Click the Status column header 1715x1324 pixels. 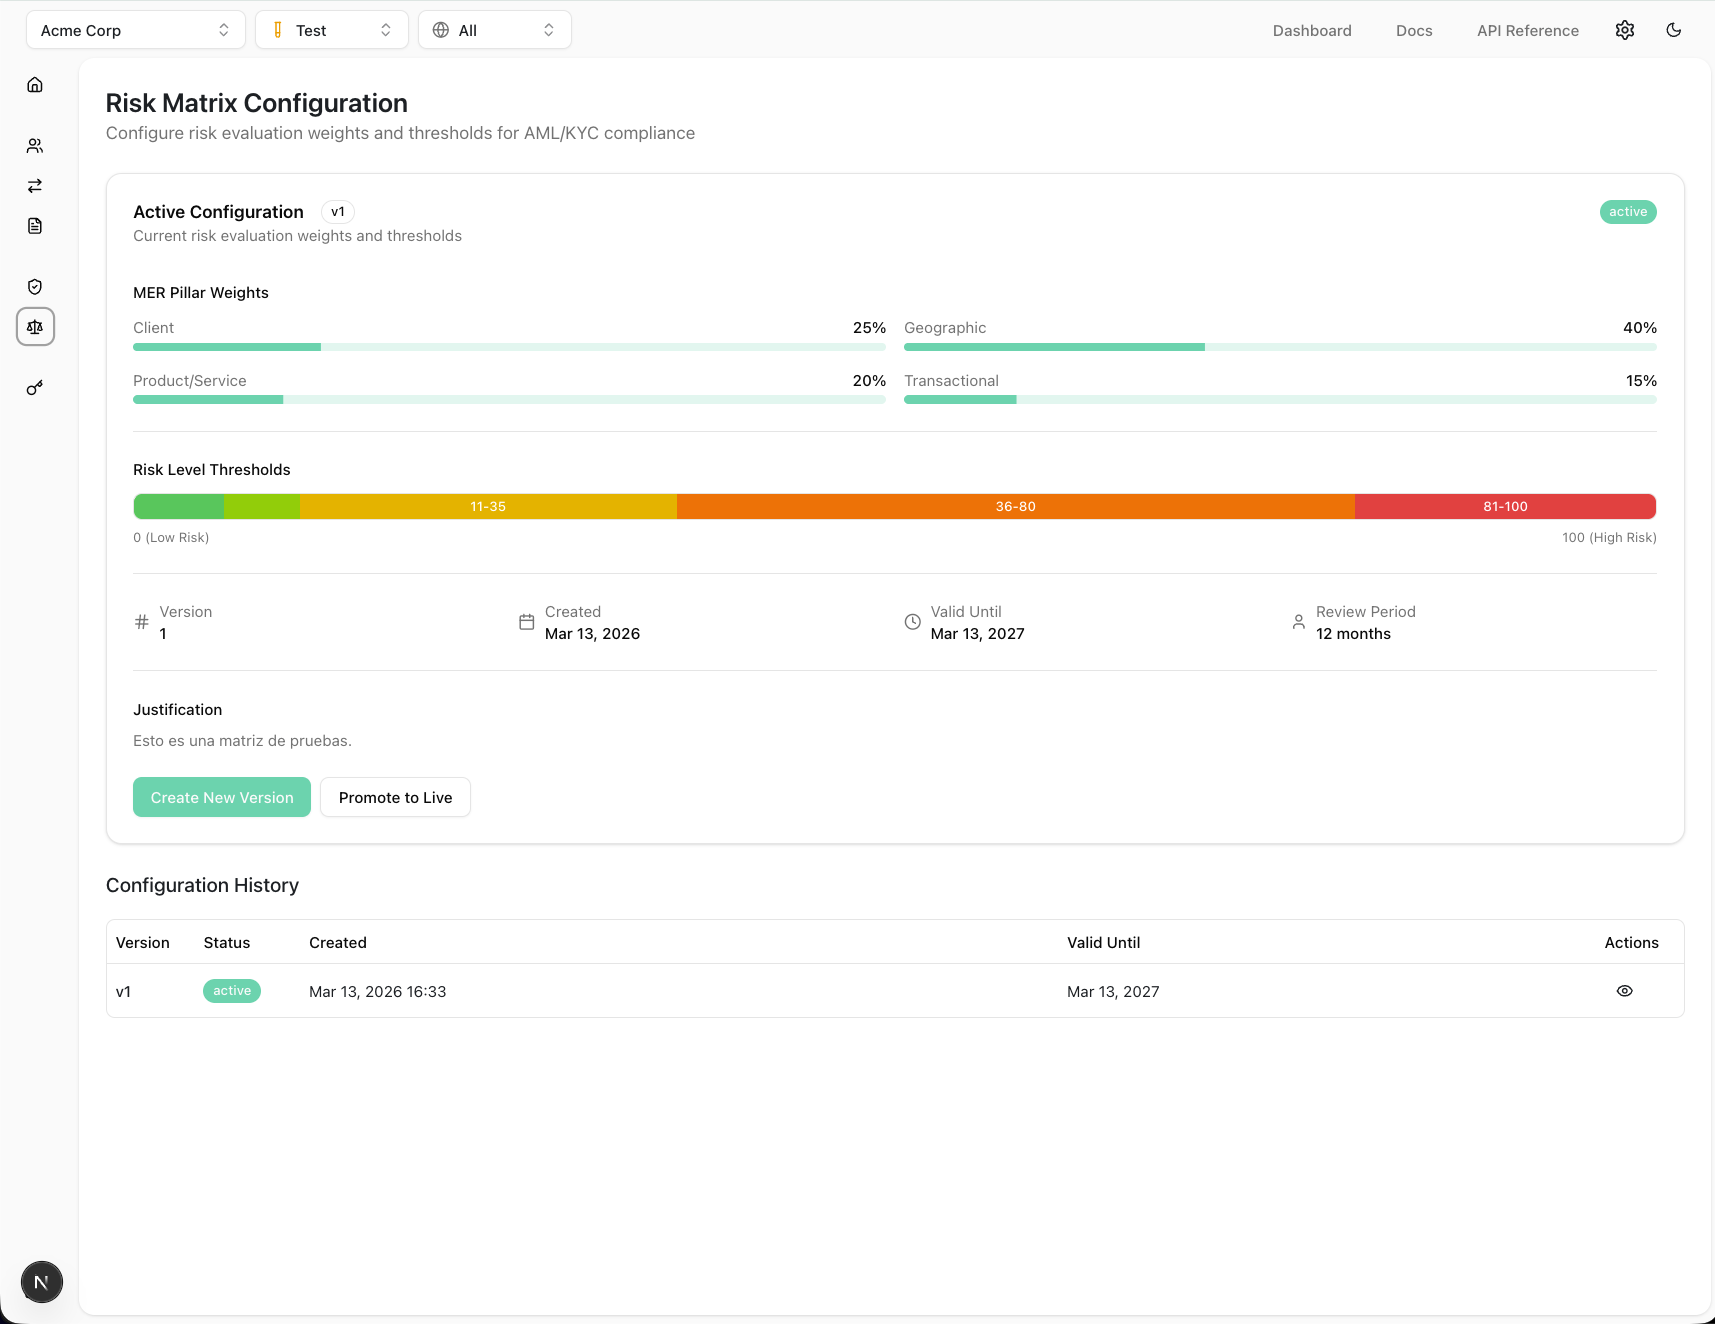tap(227, 942)
